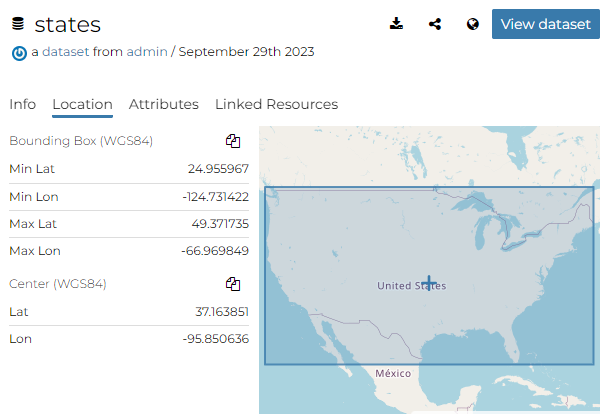The image size is (607, 414).
Task: Switch to the Attributes tab
Action: pos(163,104)
